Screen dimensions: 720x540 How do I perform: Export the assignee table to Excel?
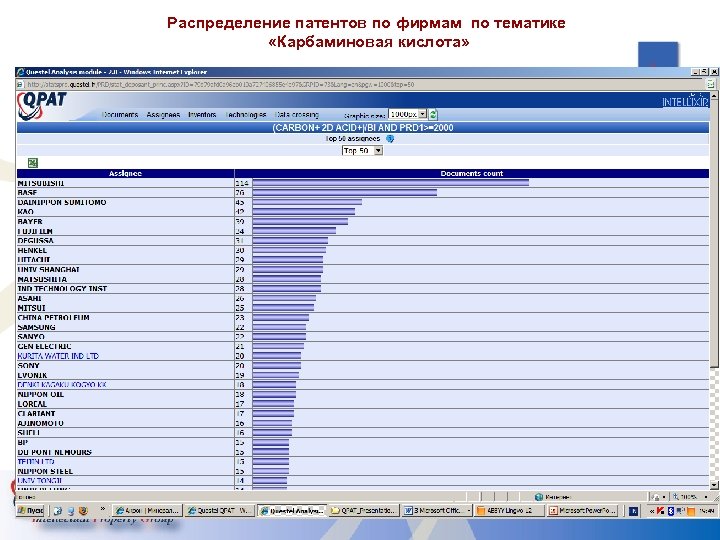point(33,163)
